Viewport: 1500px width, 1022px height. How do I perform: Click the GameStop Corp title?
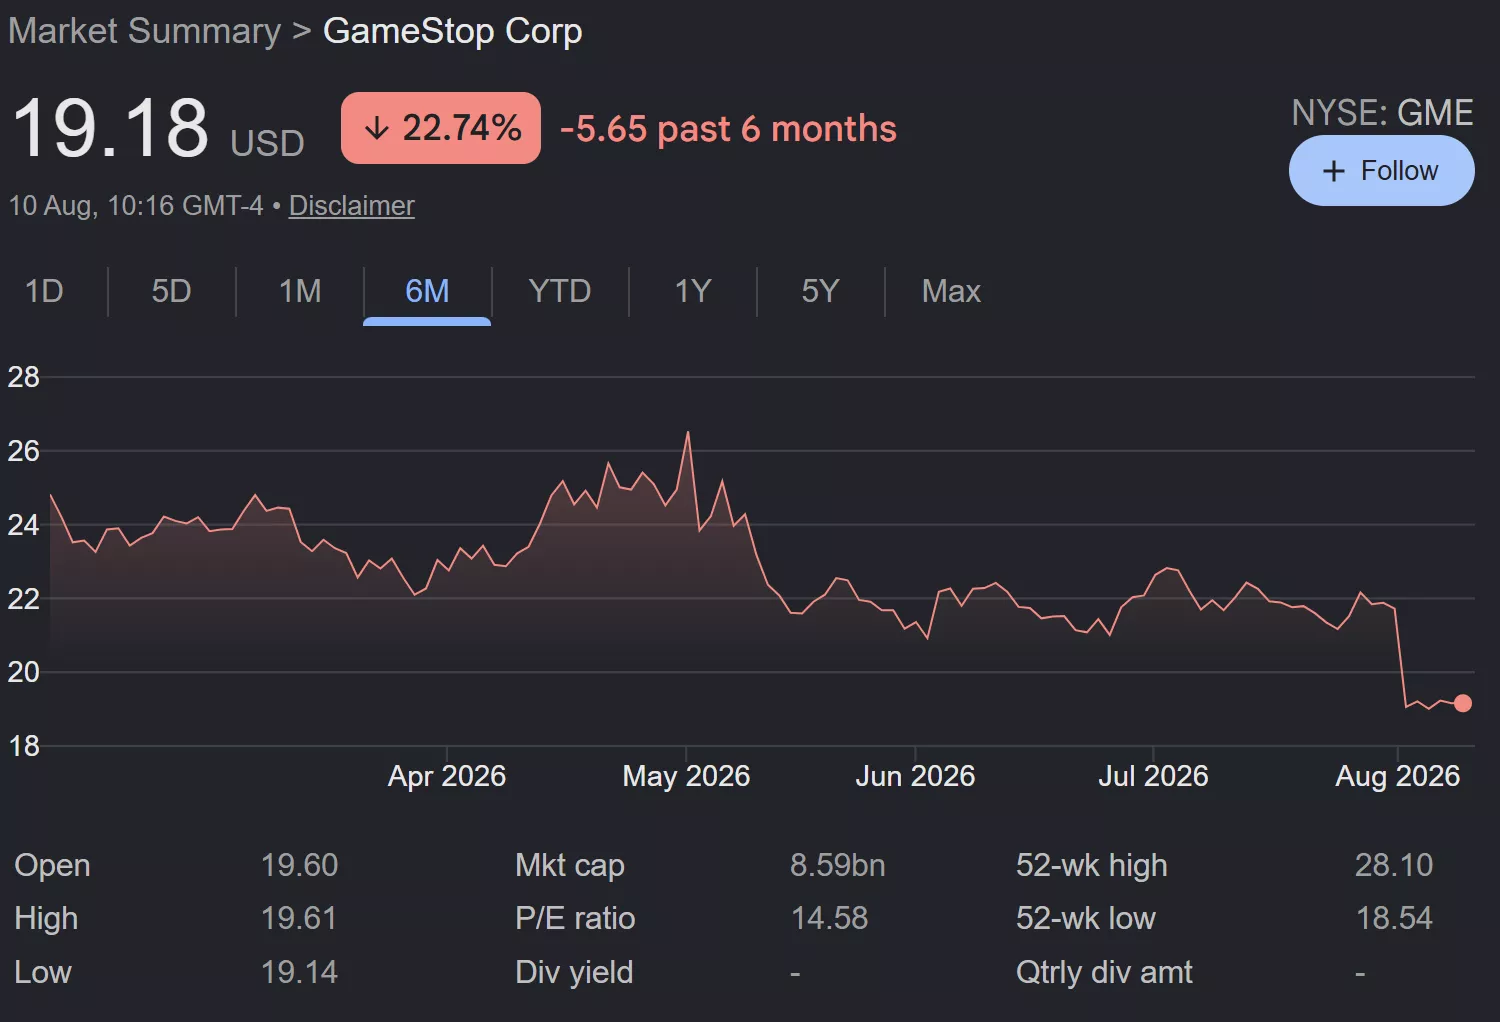coord(453,31)
